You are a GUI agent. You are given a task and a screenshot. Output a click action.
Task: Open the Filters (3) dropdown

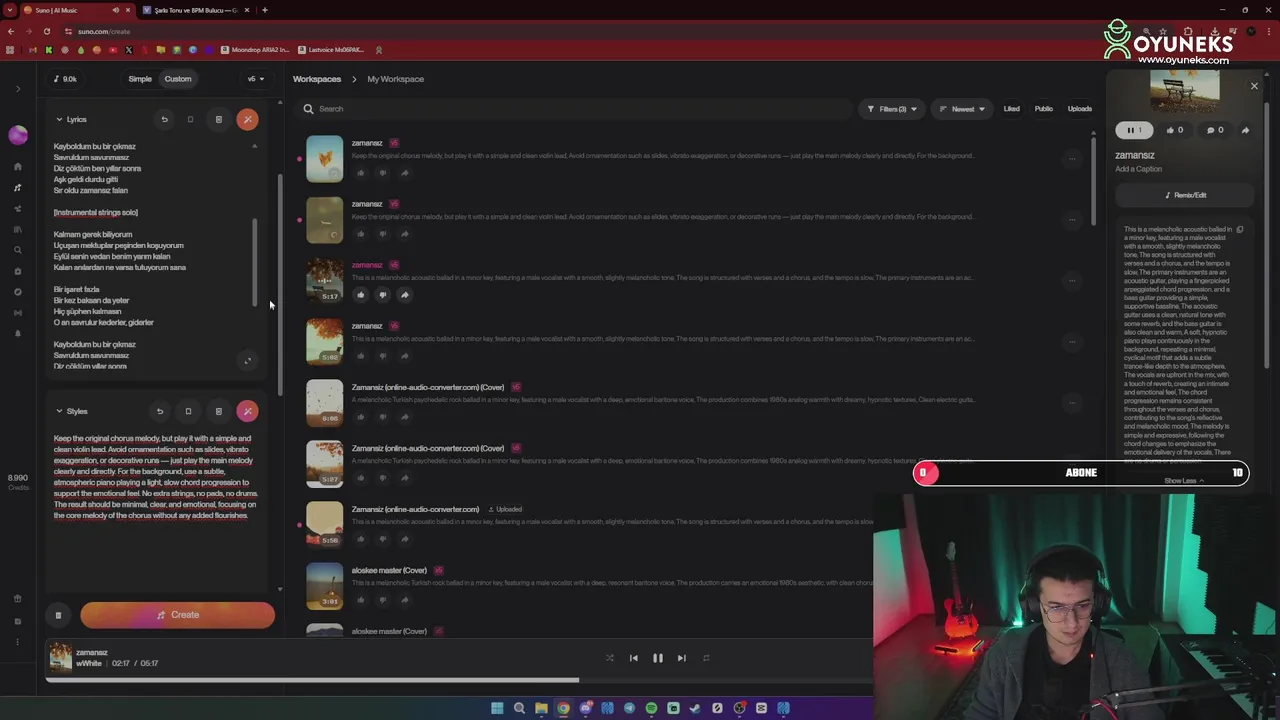tap(892, 109)
